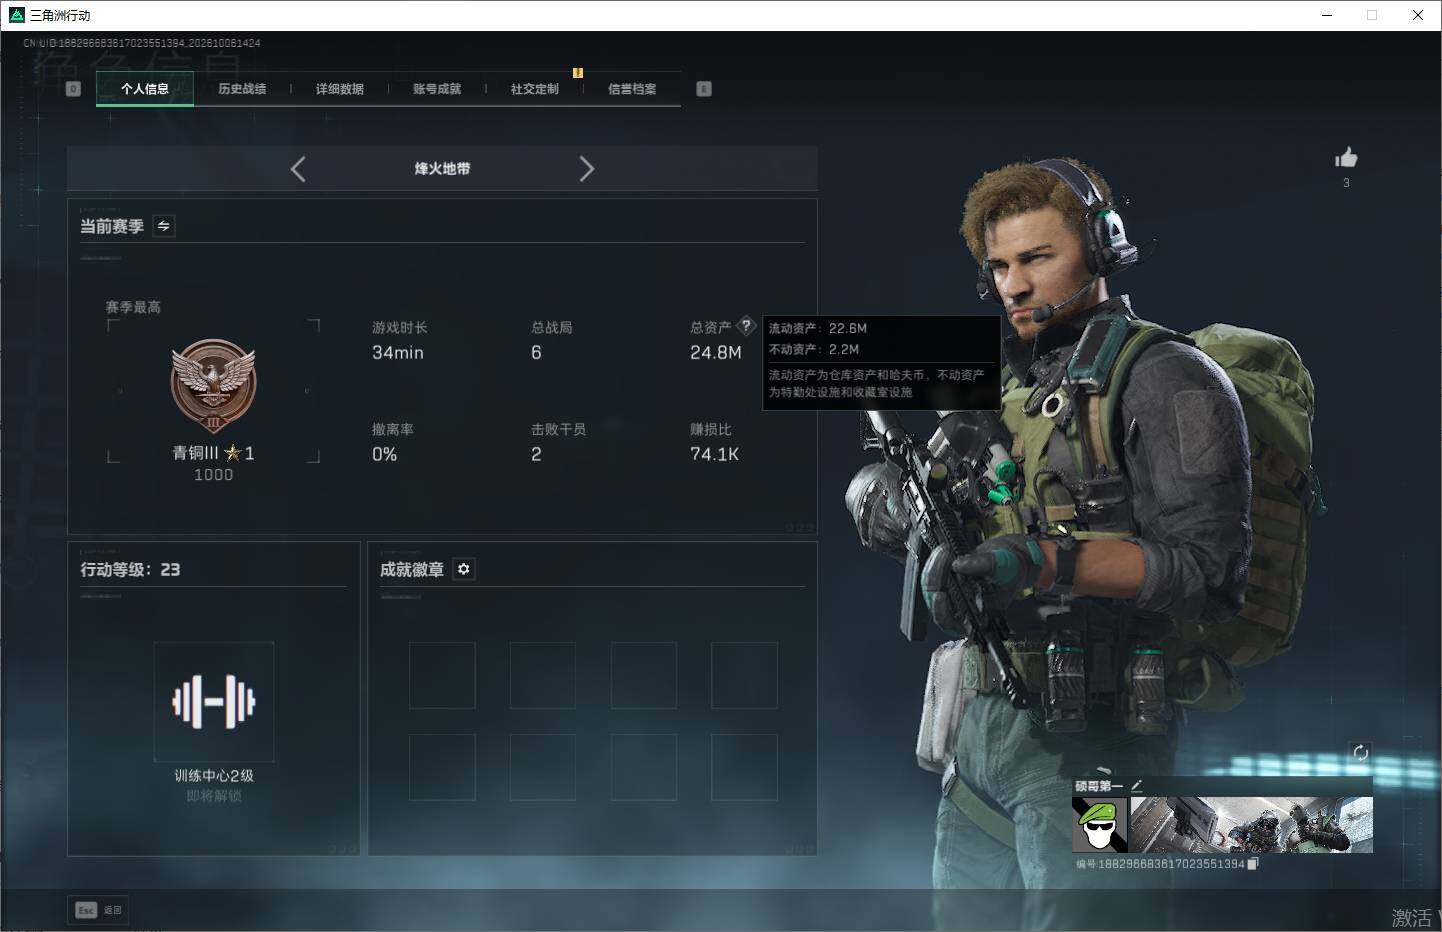The image size is (1442, 932).
Task: Open achievement badge settings gear
Action: 463,569
